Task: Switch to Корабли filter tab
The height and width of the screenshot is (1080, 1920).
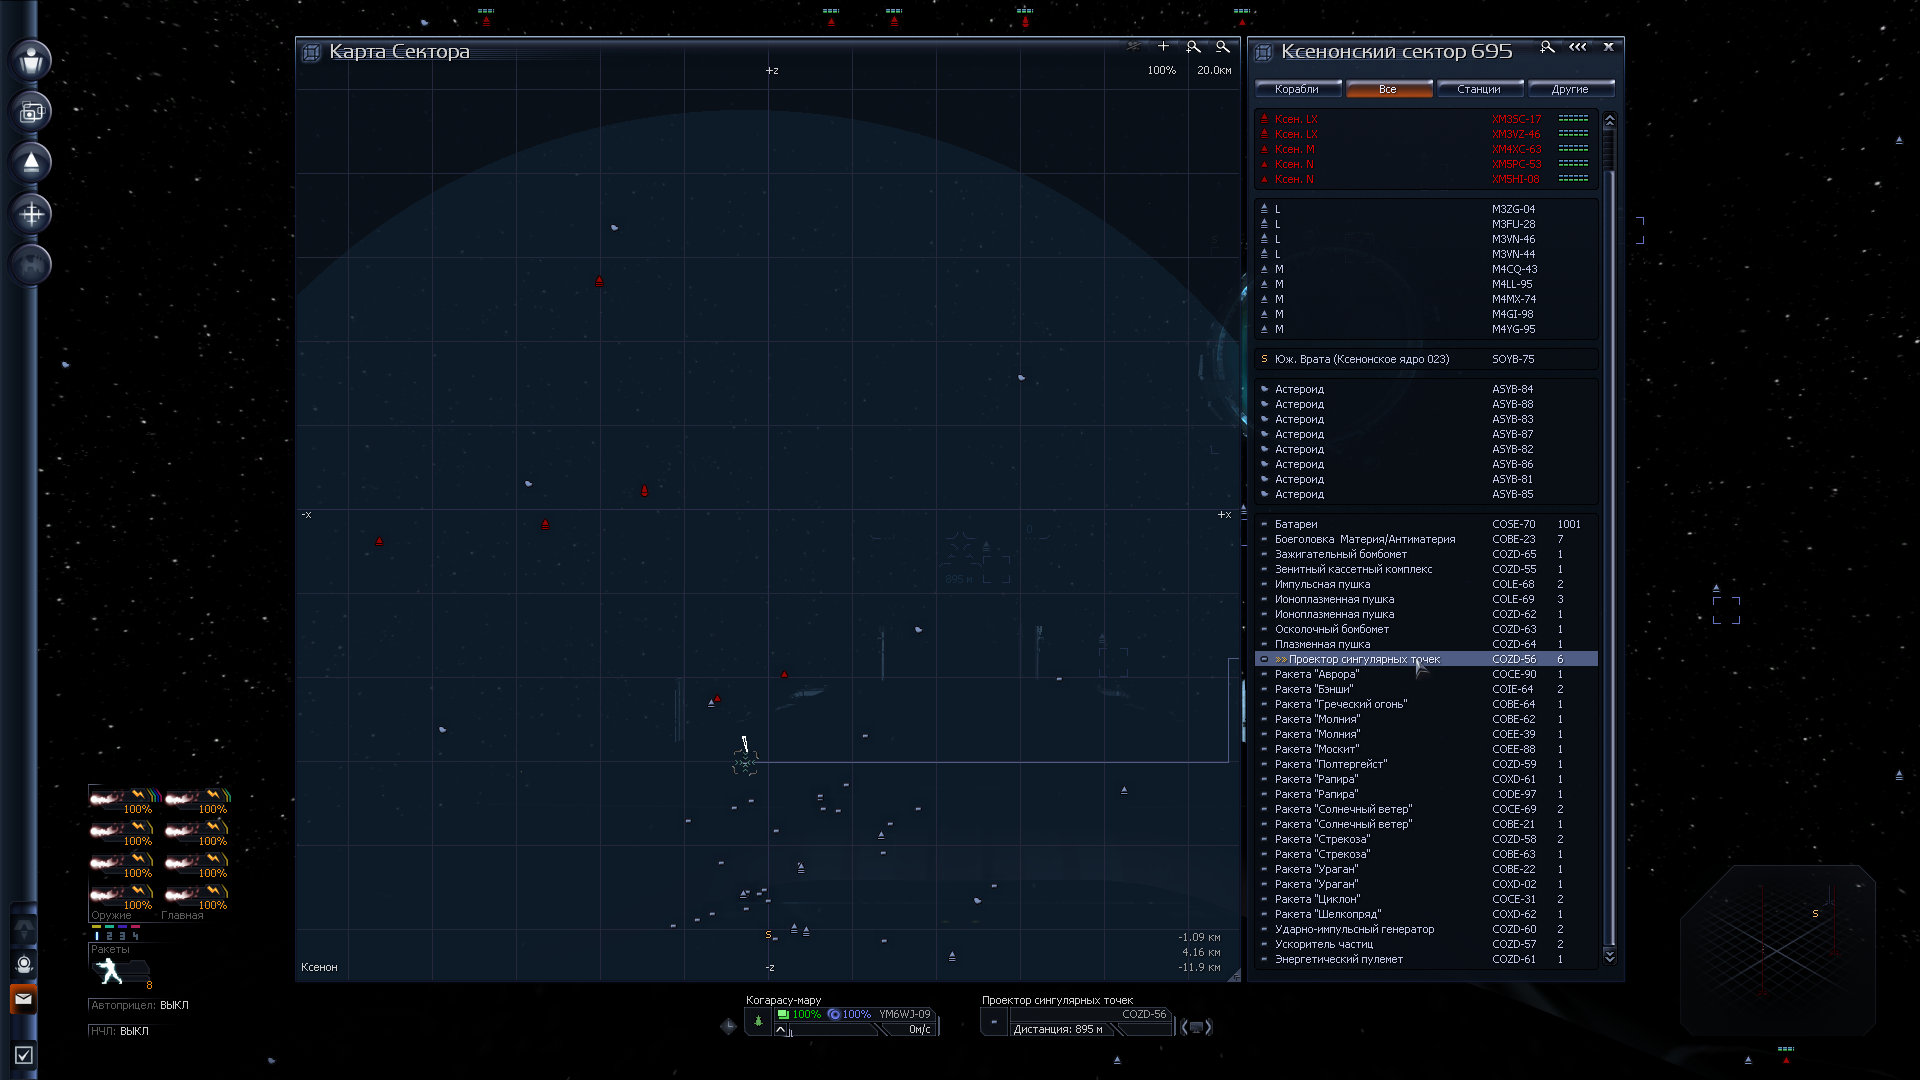Action: point(1297,89)
